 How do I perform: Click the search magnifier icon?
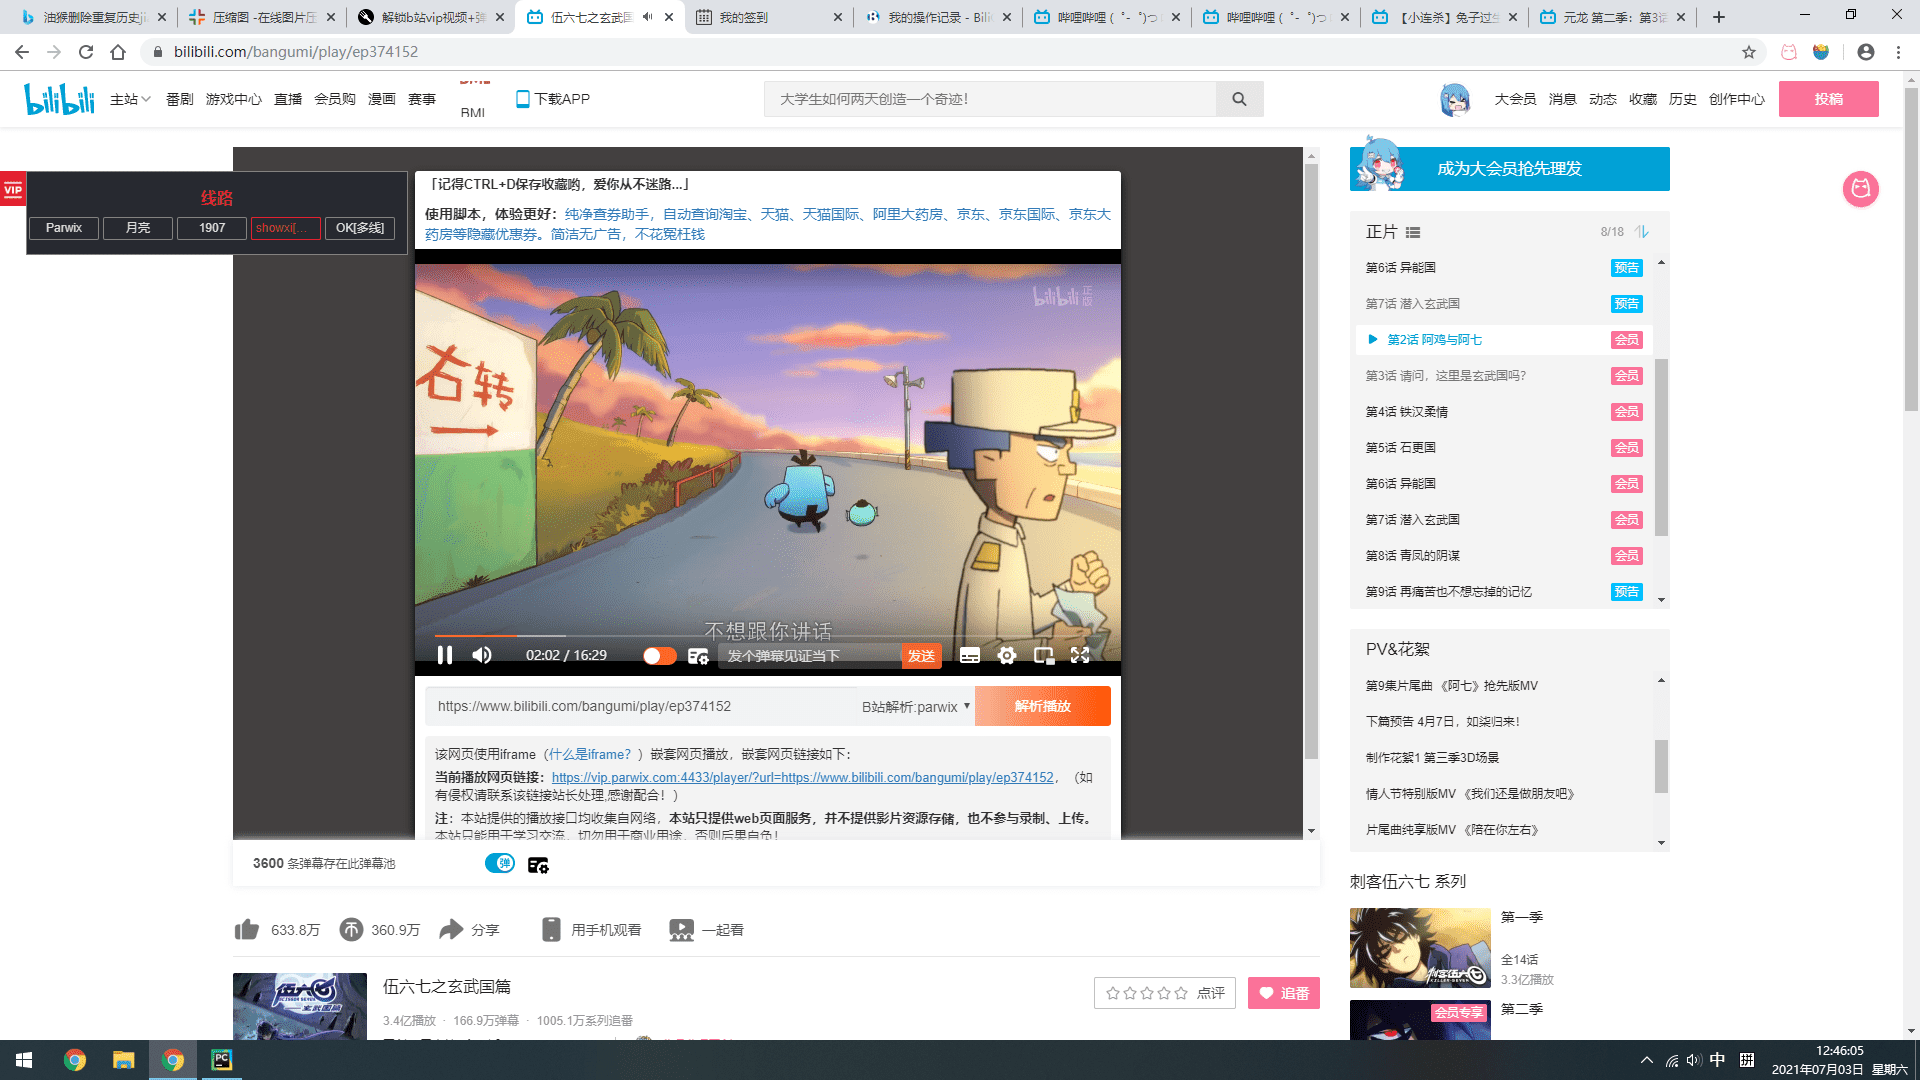(1239, 99)
